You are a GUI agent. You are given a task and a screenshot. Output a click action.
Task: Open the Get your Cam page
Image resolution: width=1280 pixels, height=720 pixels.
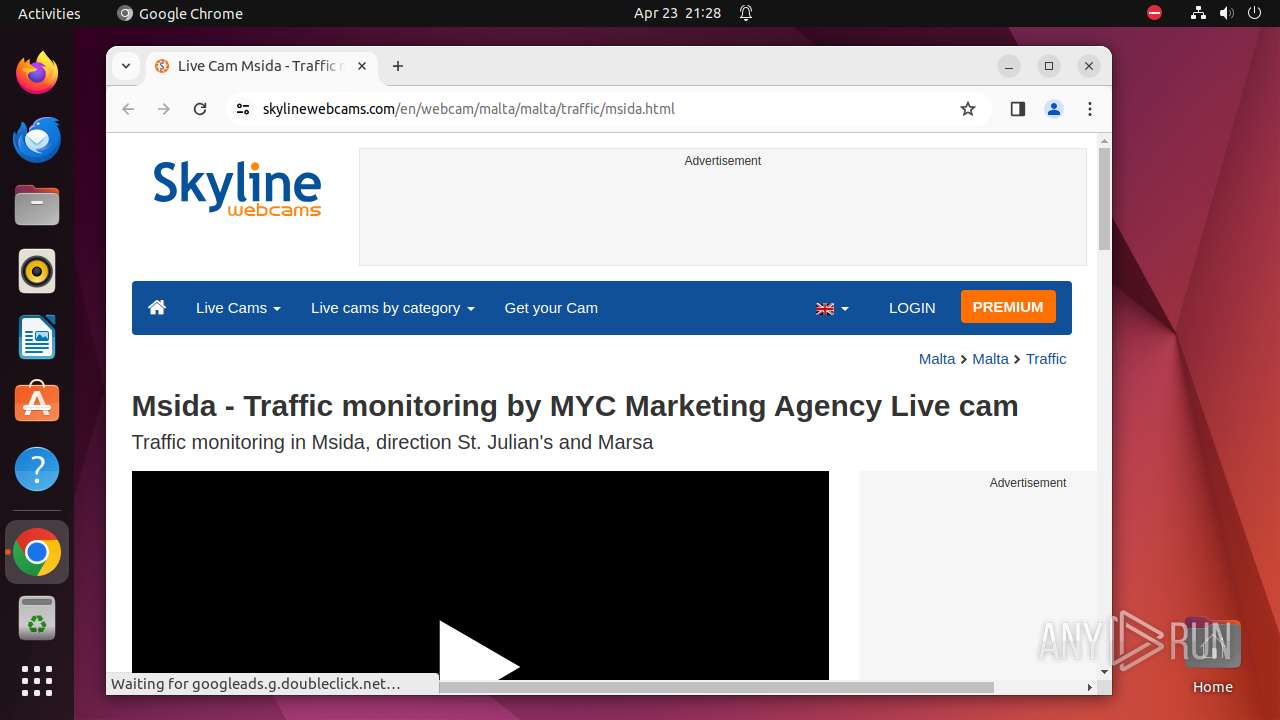pos(551,308)
